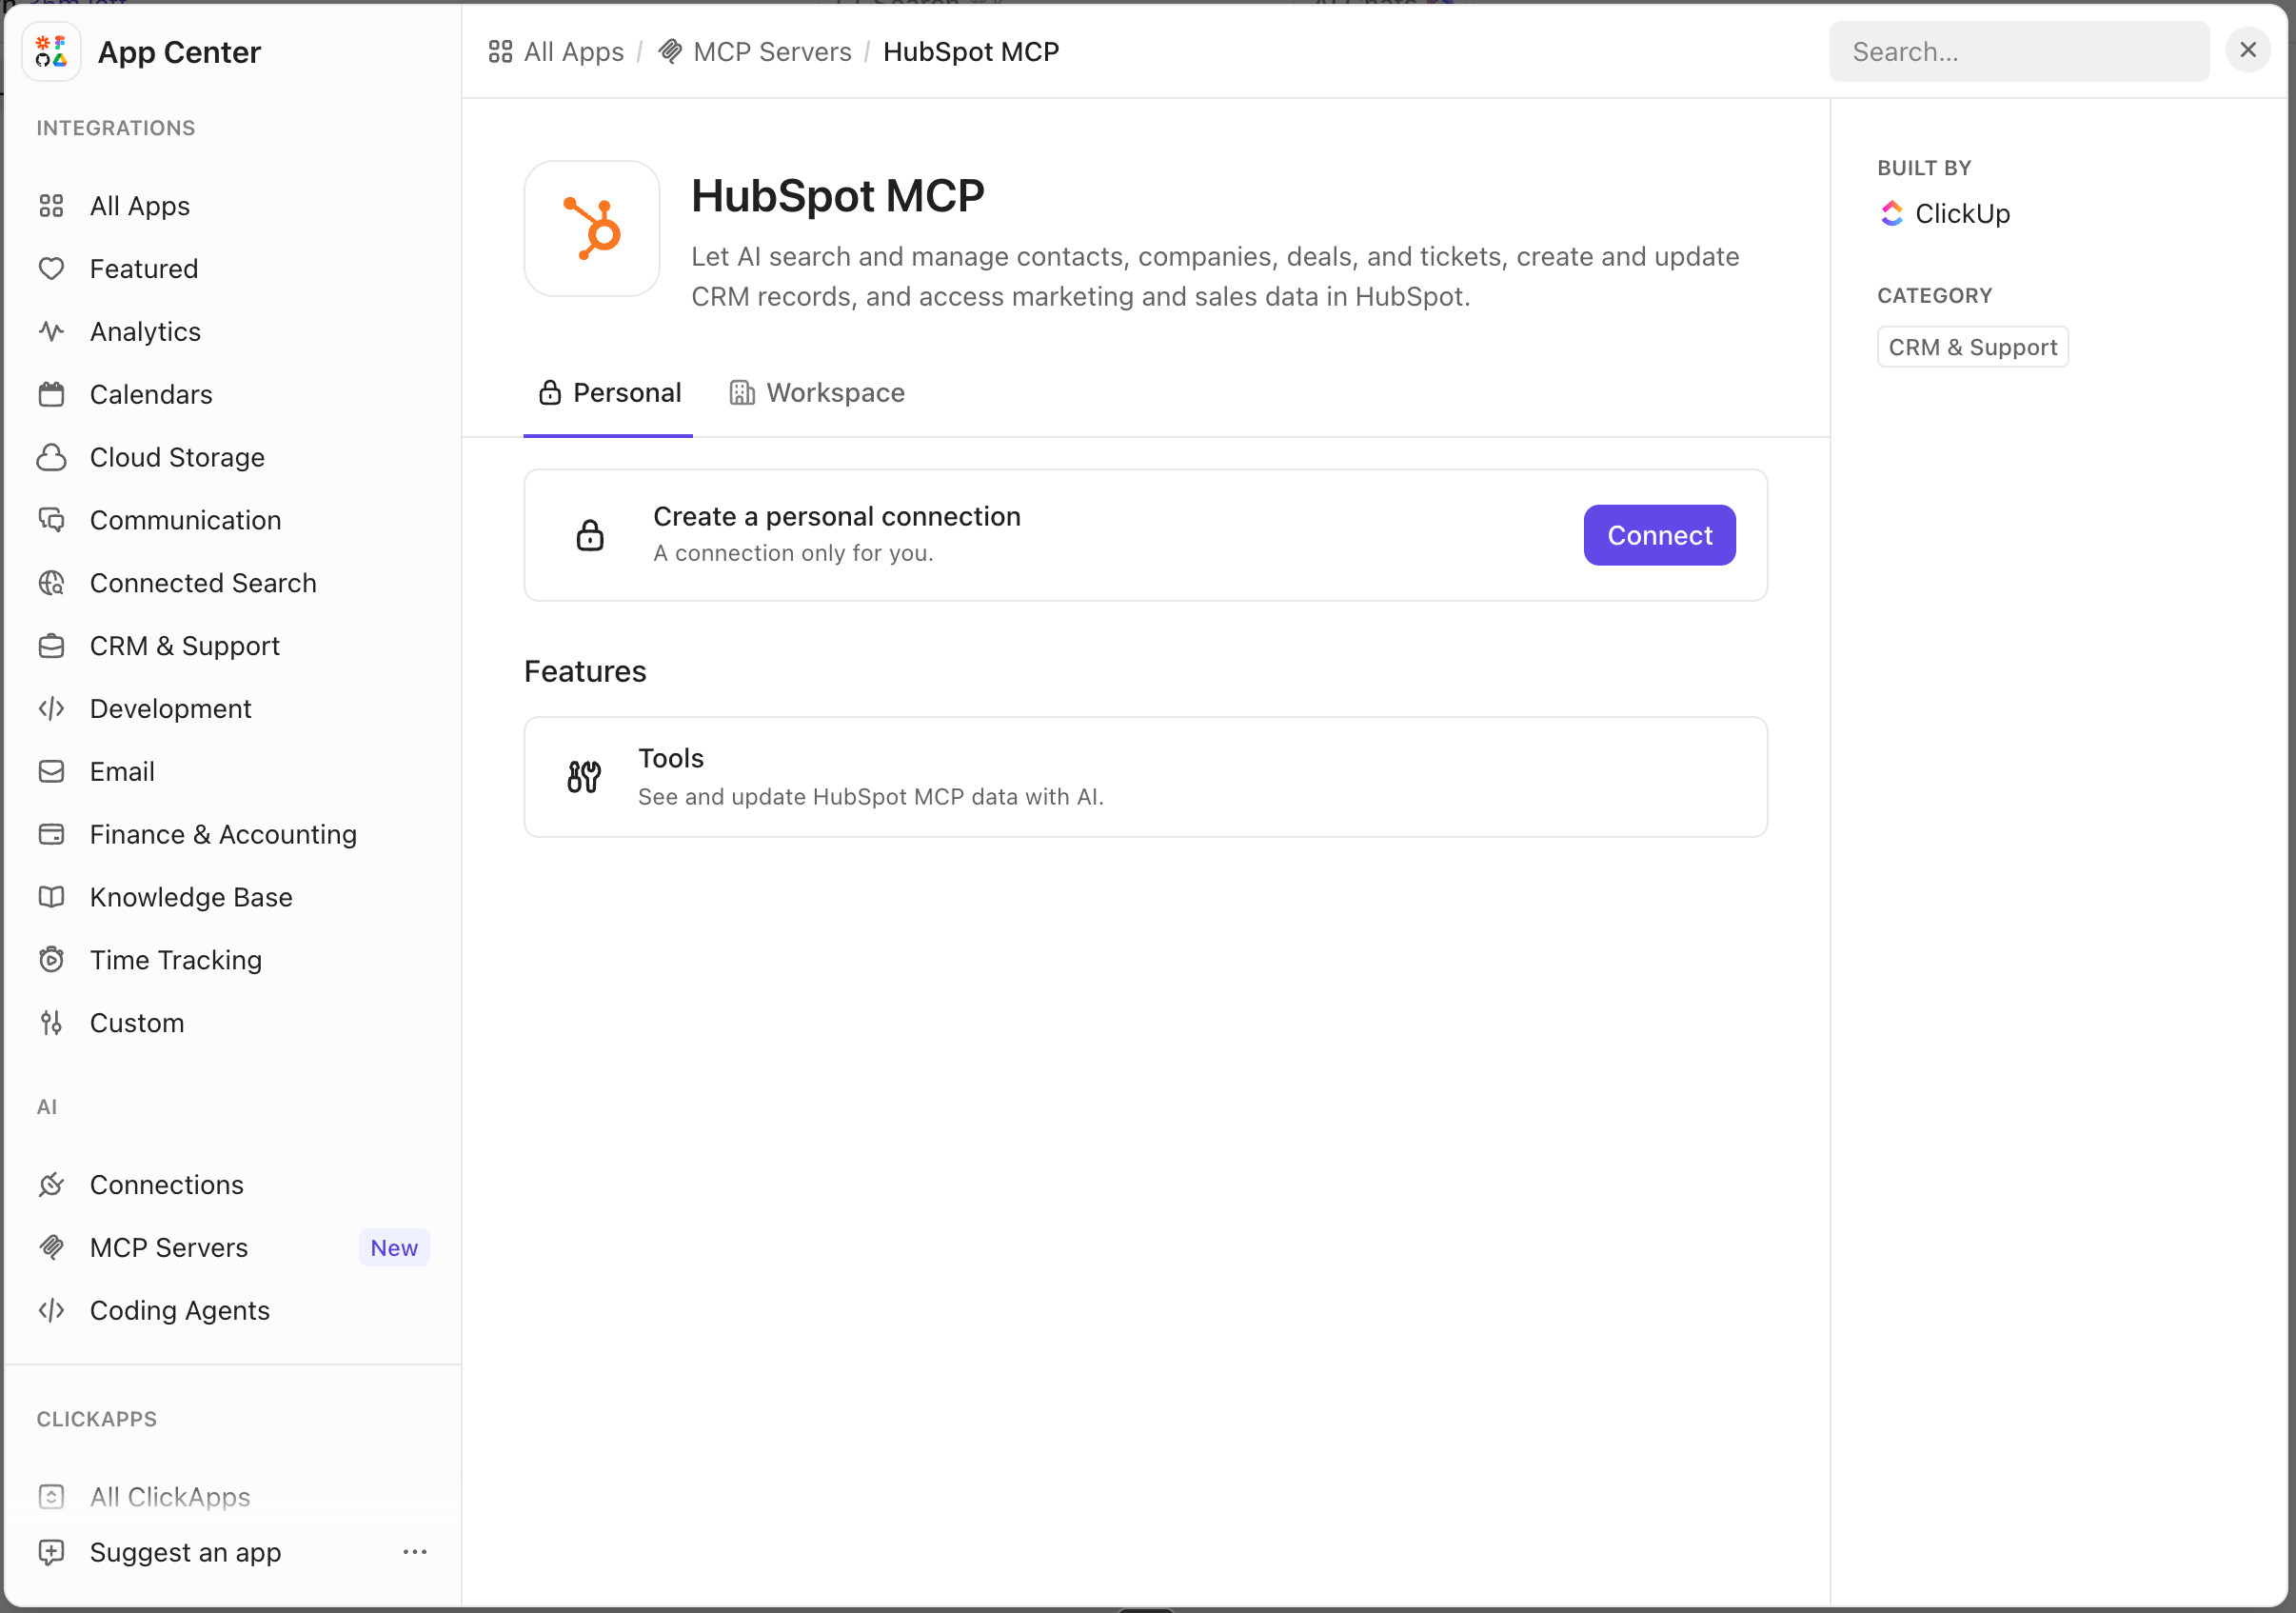The height and width of the screenshot is (1613, 2296).
Task: Click the App Center logo icon
Action: click(51, 52)
